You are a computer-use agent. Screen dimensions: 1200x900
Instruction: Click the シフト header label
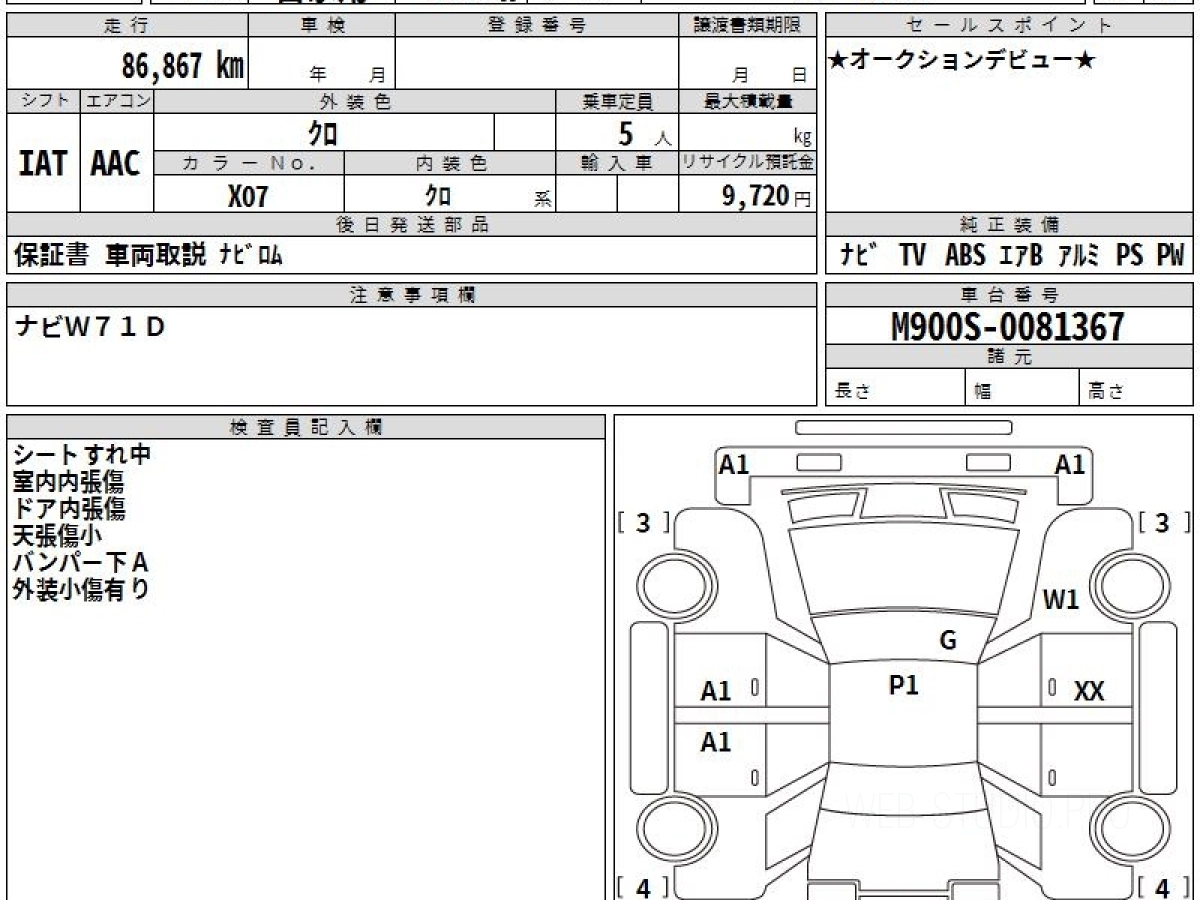pos(43,101)
